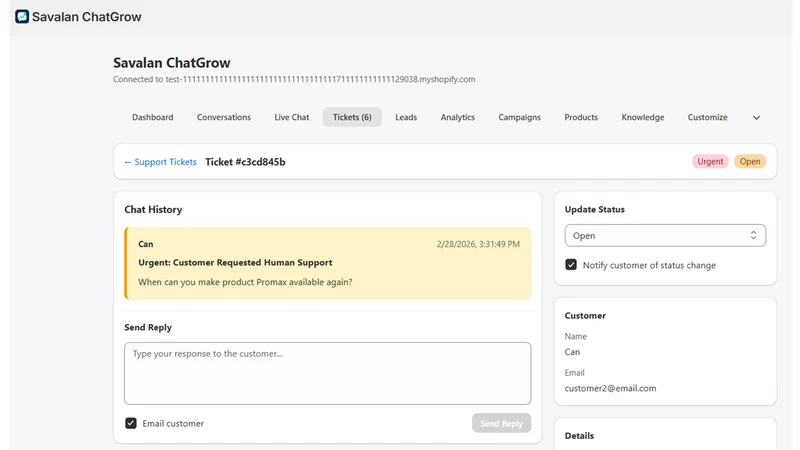Viewport: 800px width, 450px height.
Task: Click the connected myshopify.com store text
Action: [294, 79]
